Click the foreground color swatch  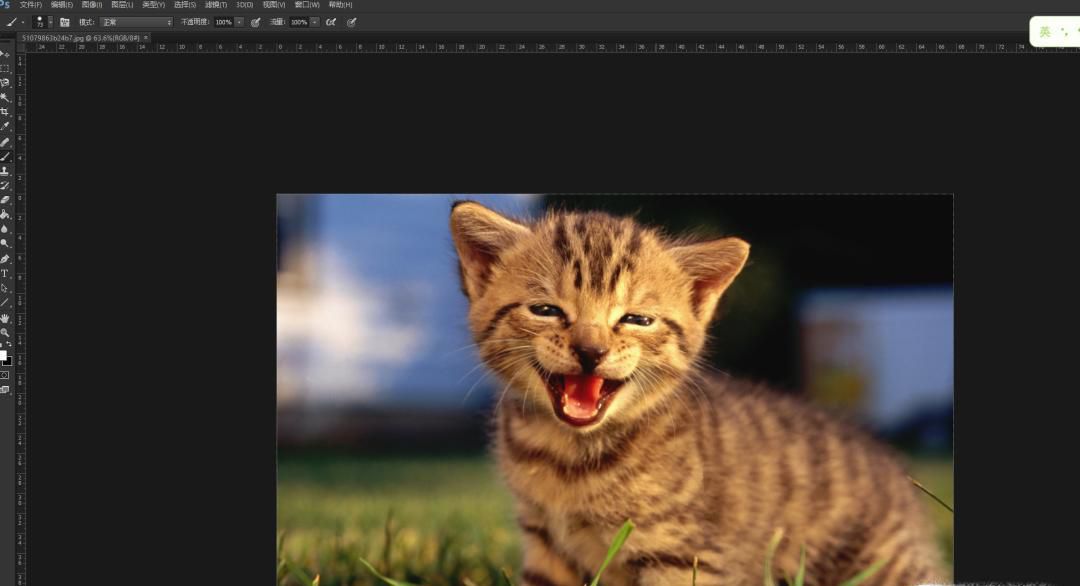pos(3,354)
